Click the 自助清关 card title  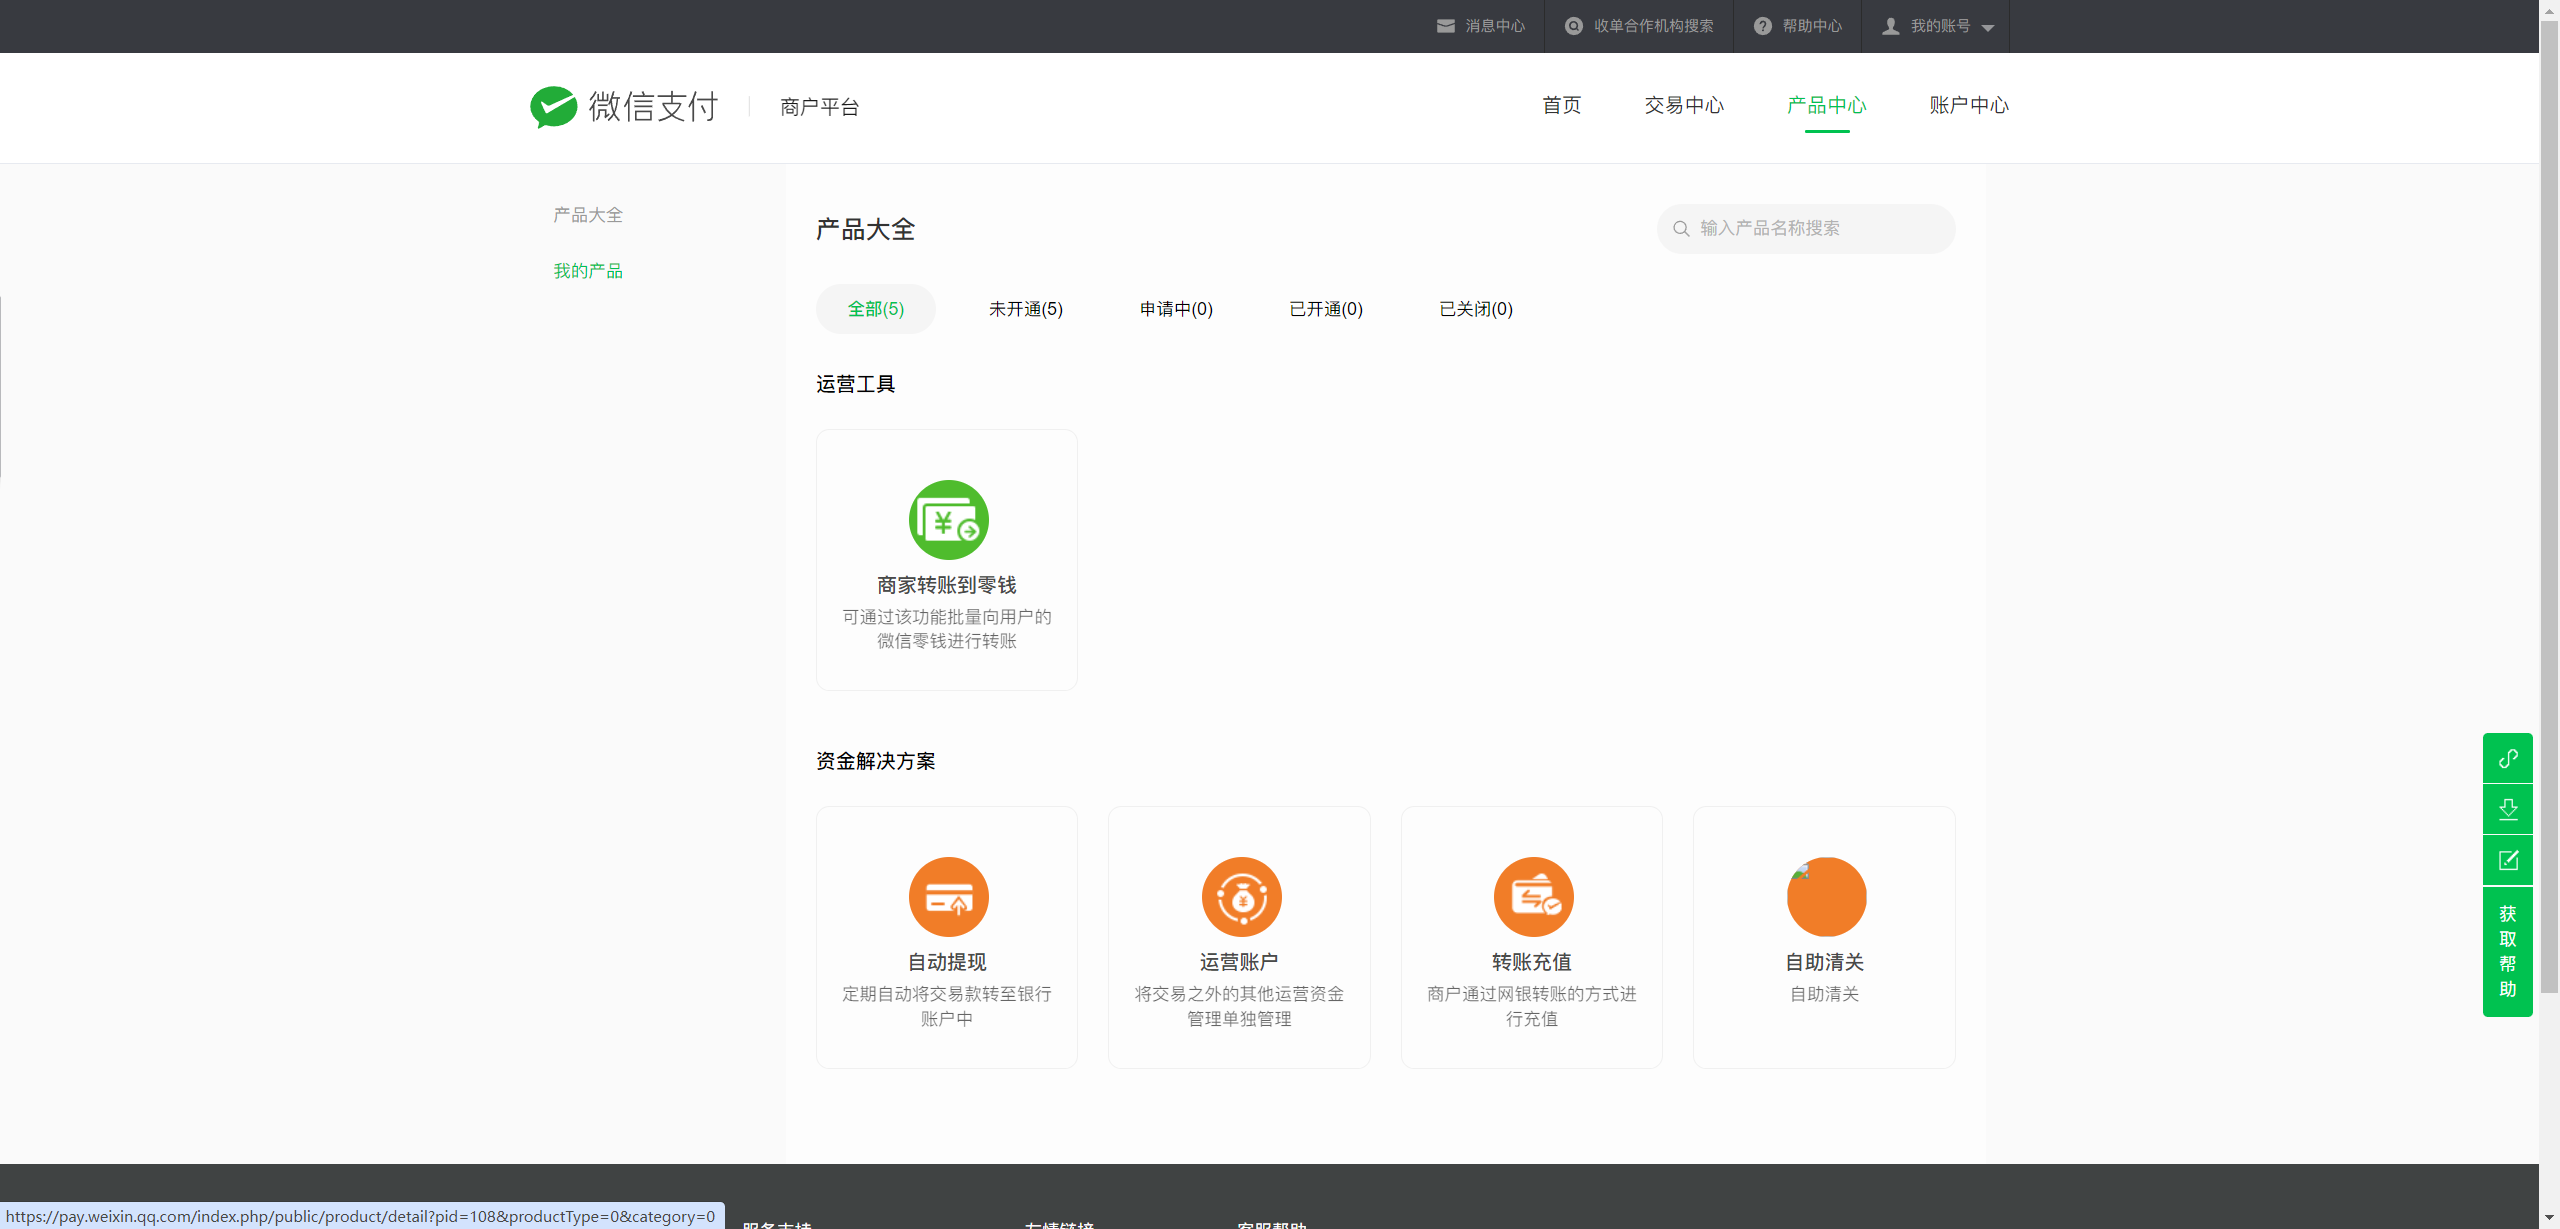click(x=1824, y=962)
